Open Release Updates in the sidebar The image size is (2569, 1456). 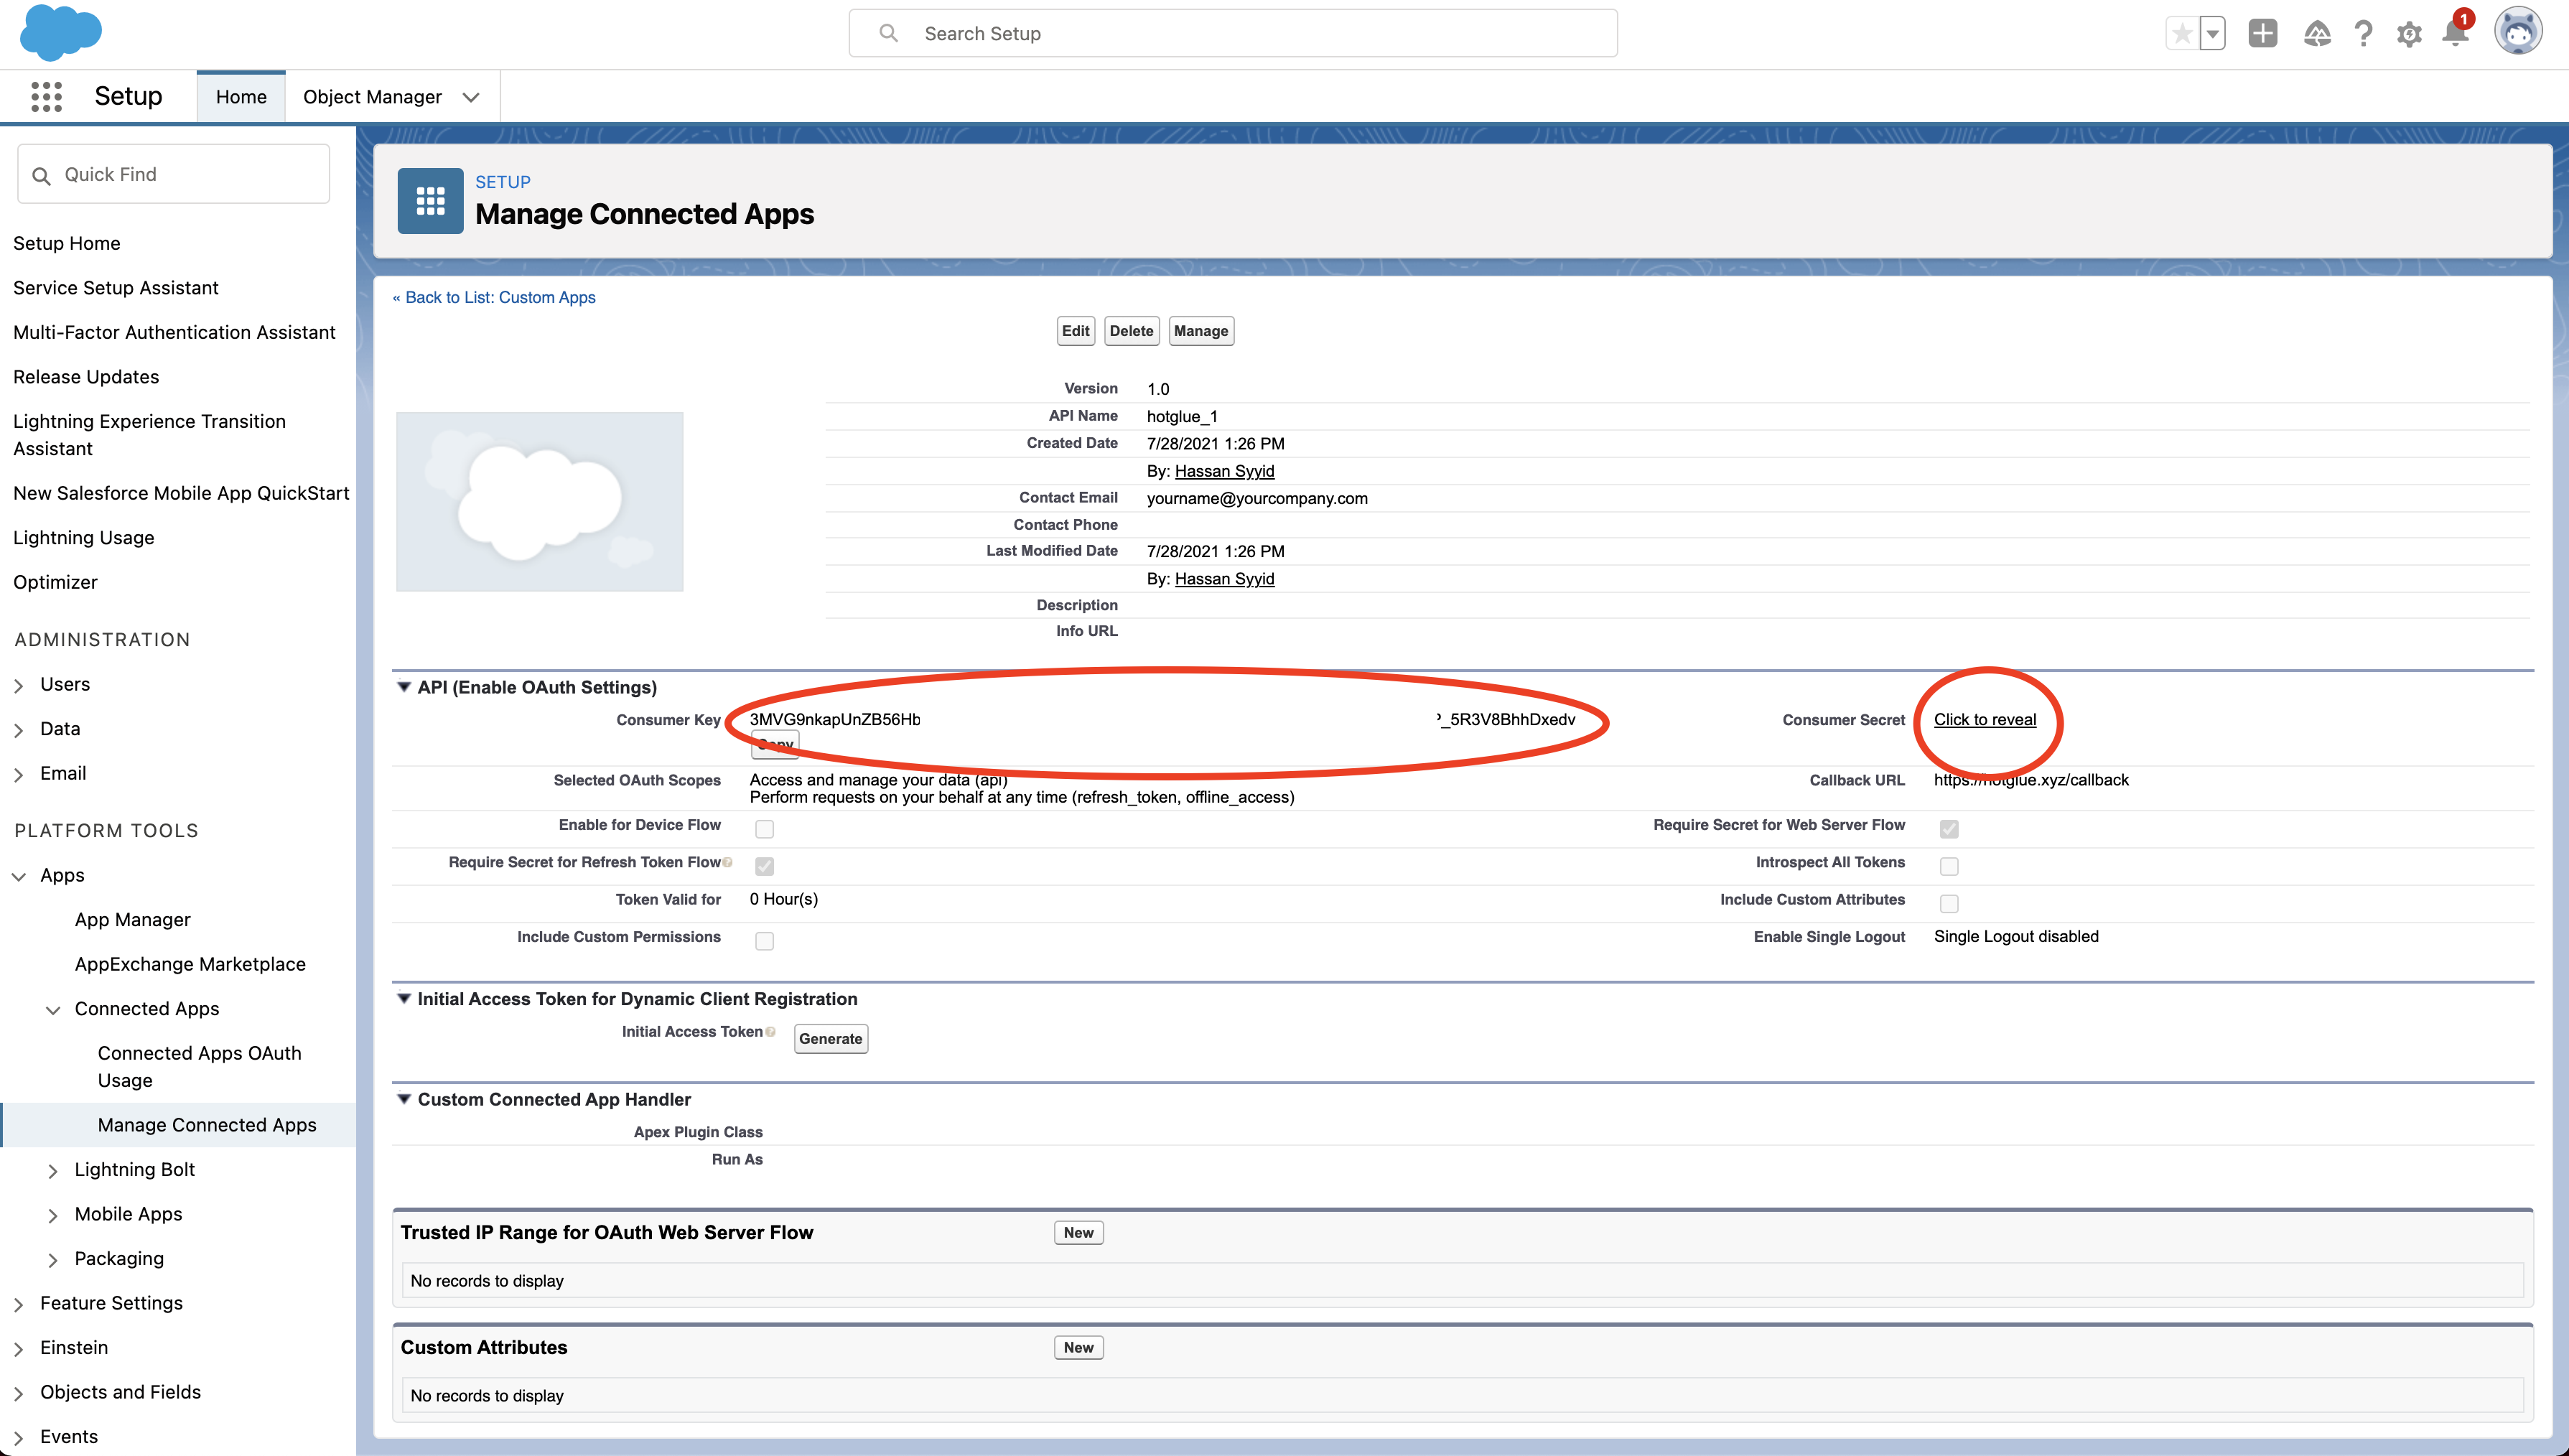[x=86, y=377]
